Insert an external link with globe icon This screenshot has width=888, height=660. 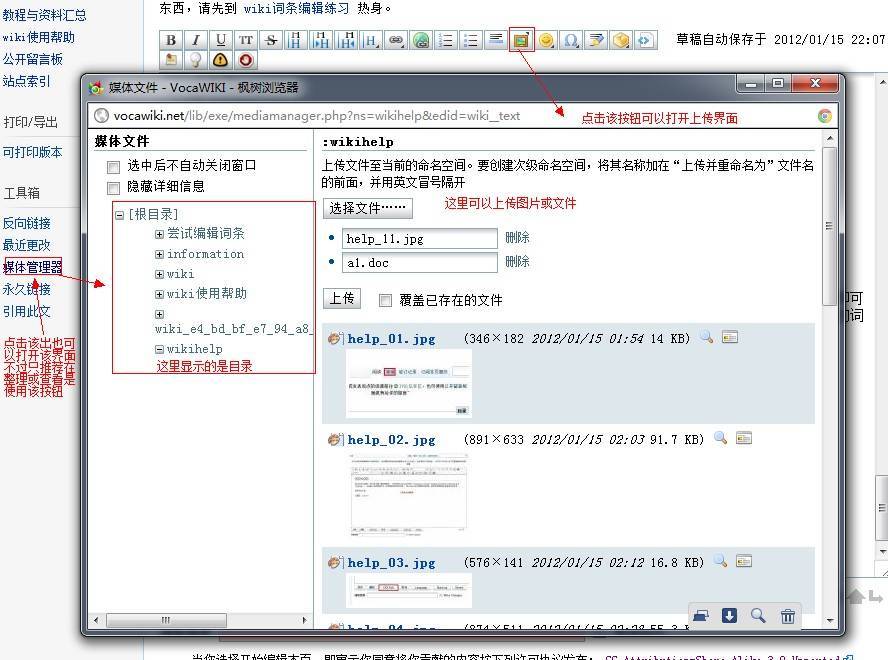point(421,40)
